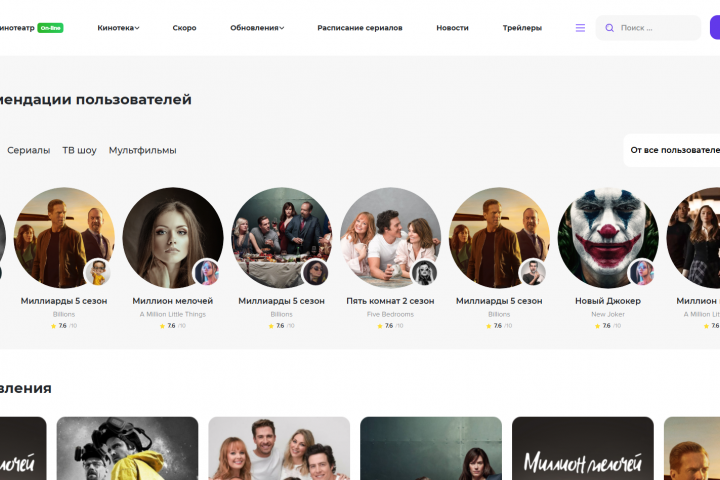Go to the Скоро section
The width and height of the screenshot is (720, 480).
[x=184, y=28]
